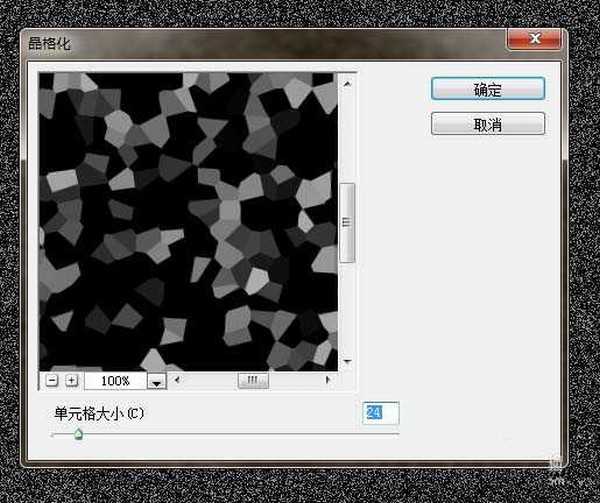The image size is (600, 503).
Task: Open the zoom percentage dropdown arrow
Action: pyautogui.click(x=156, y=381)
